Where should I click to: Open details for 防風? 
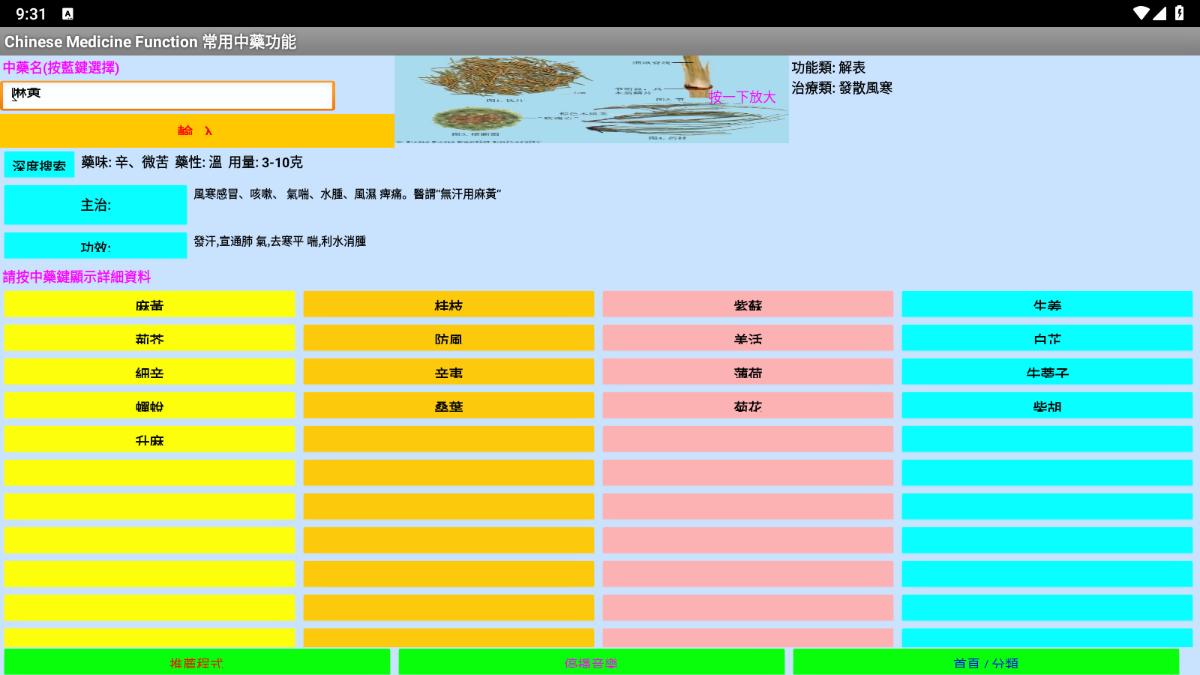point(449,338)
